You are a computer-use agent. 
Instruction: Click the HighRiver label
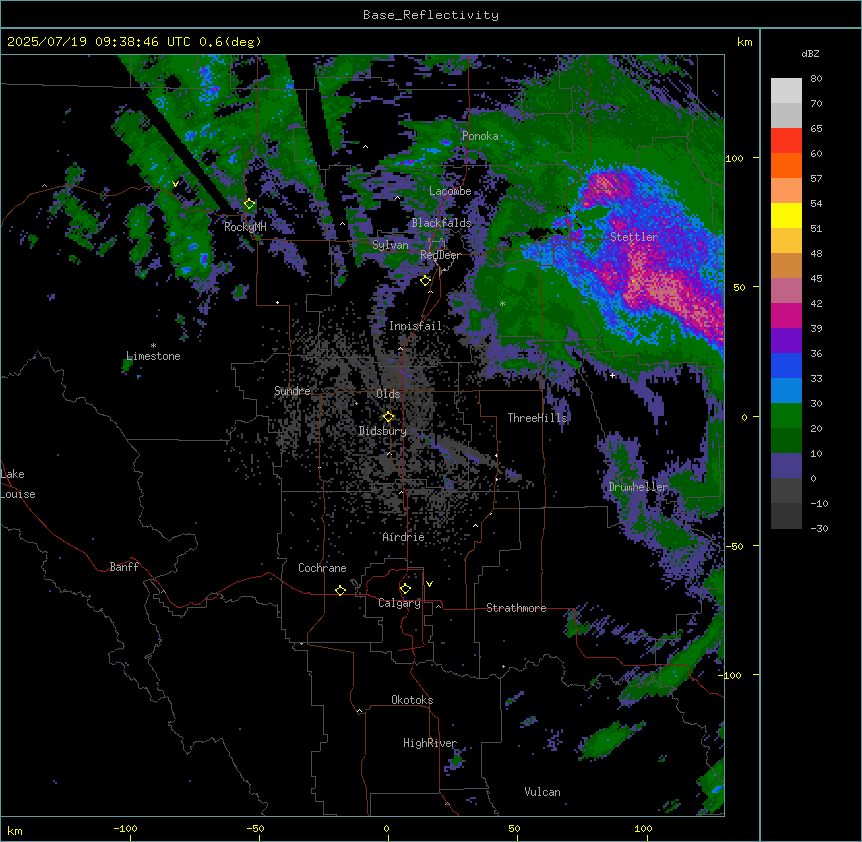pyautogui.click(x=430, y=743)
